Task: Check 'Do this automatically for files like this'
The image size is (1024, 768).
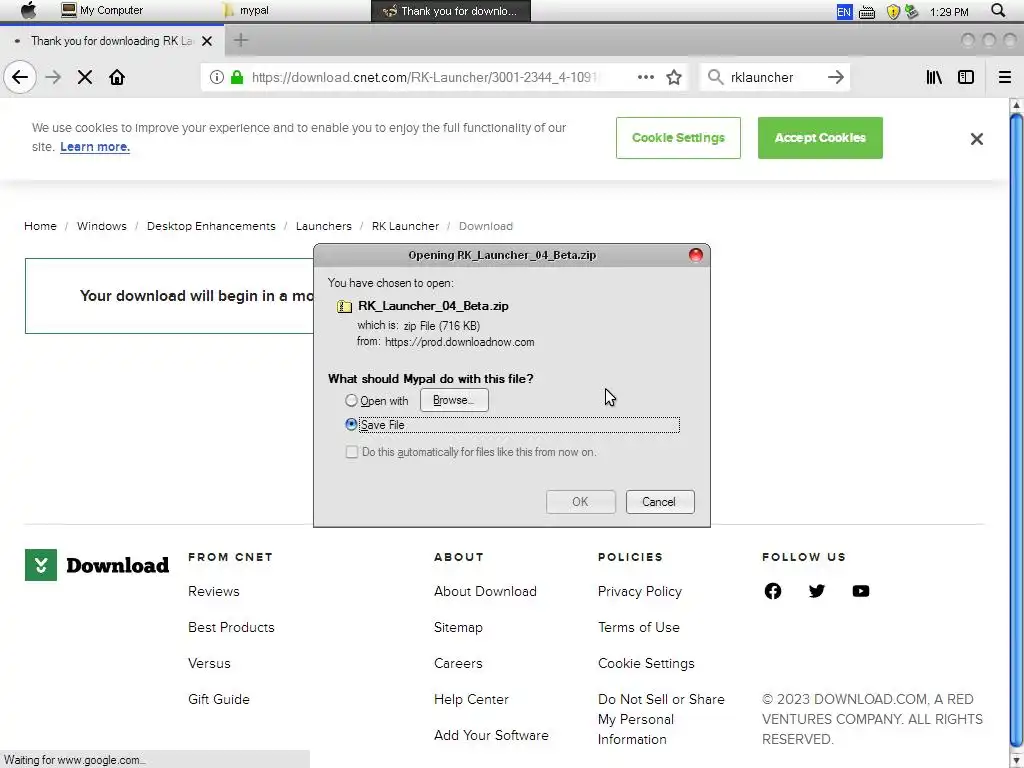Action: 351,452
